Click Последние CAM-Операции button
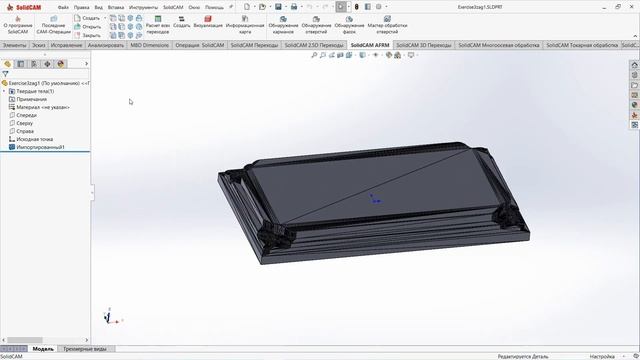This screenshot has width=640, height=360. (53, 25)
